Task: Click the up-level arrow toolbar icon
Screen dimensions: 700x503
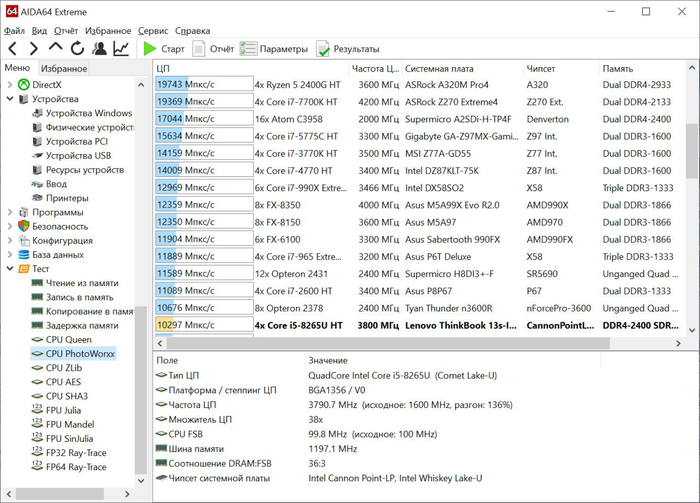Action: 55,48
